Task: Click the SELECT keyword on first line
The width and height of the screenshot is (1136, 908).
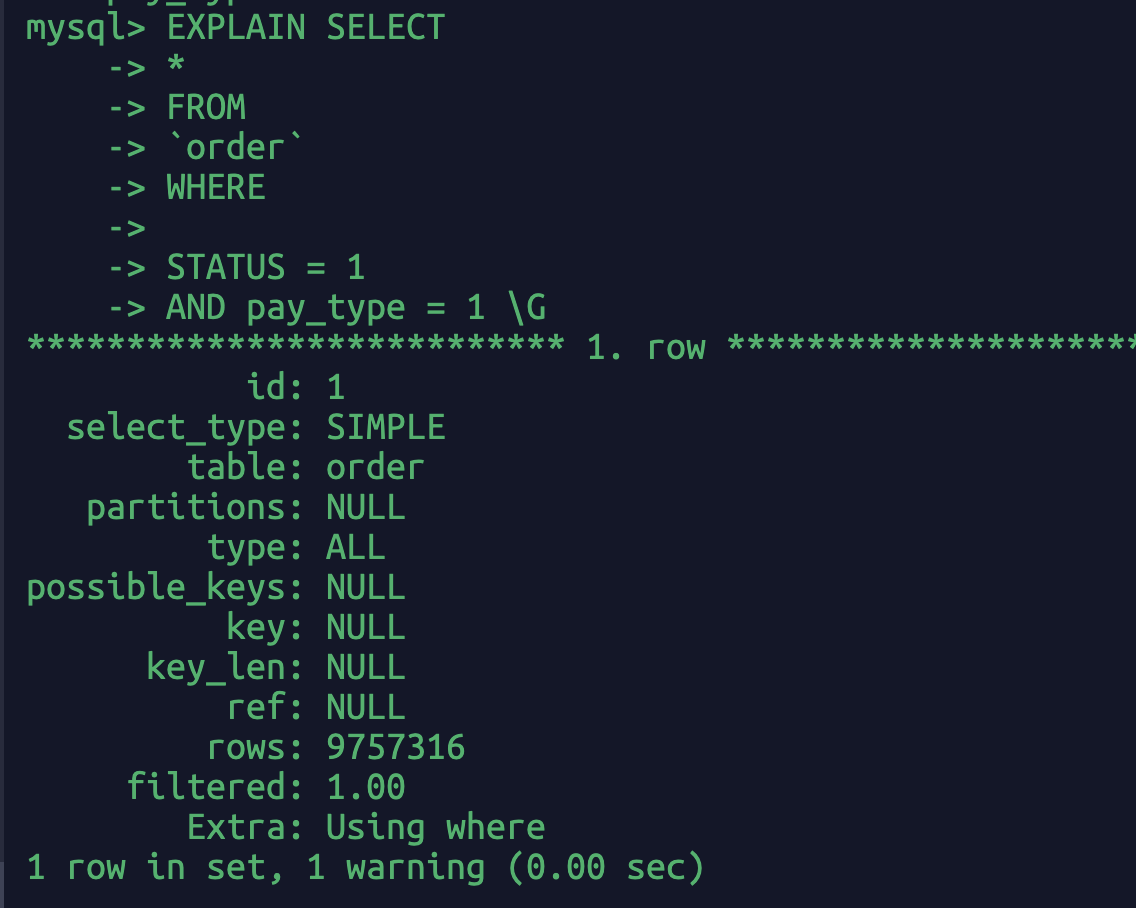Action: (x=385, y=28)
